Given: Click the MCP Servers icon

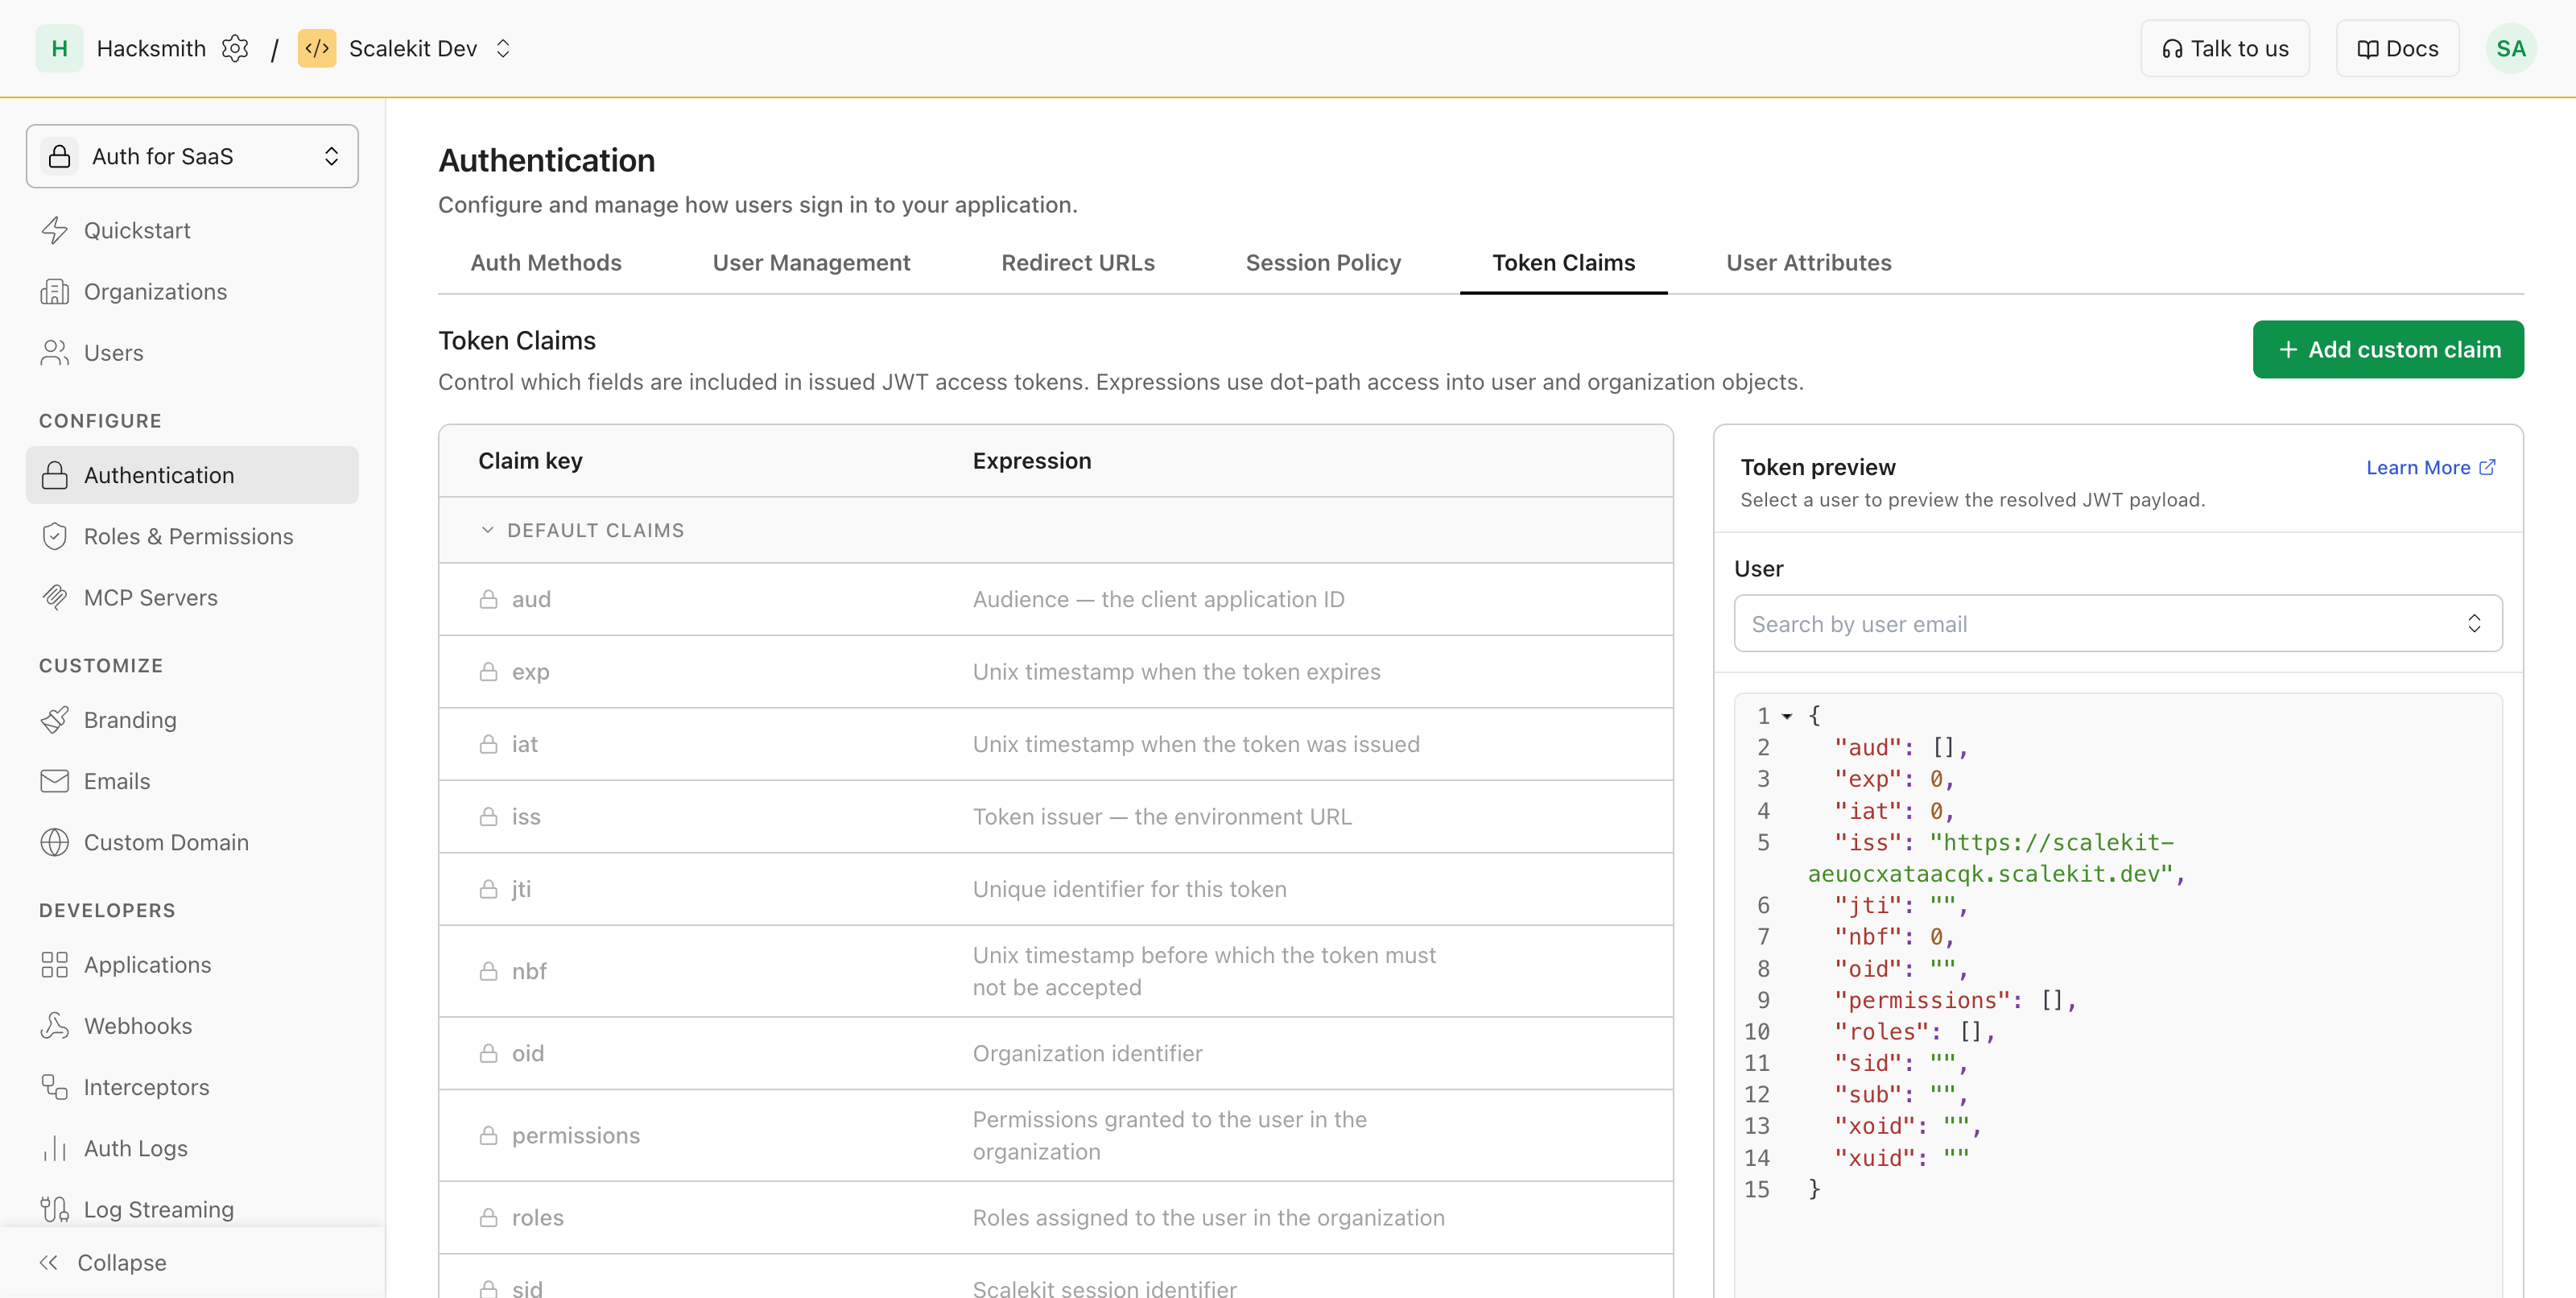Looking at the screenshot, I should (54, 597).
